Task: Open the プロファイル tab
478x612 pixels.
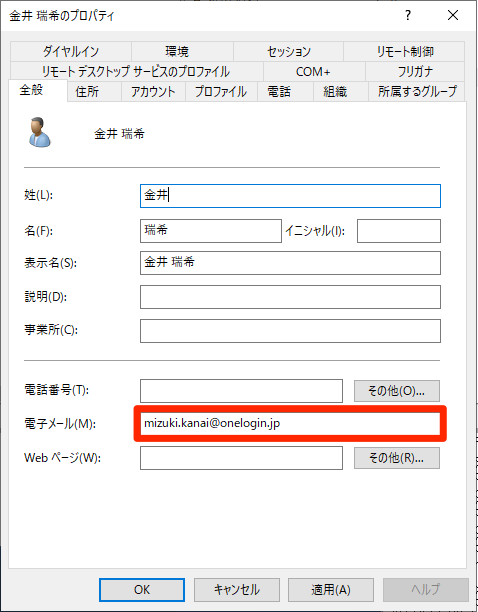Action: 221,92
